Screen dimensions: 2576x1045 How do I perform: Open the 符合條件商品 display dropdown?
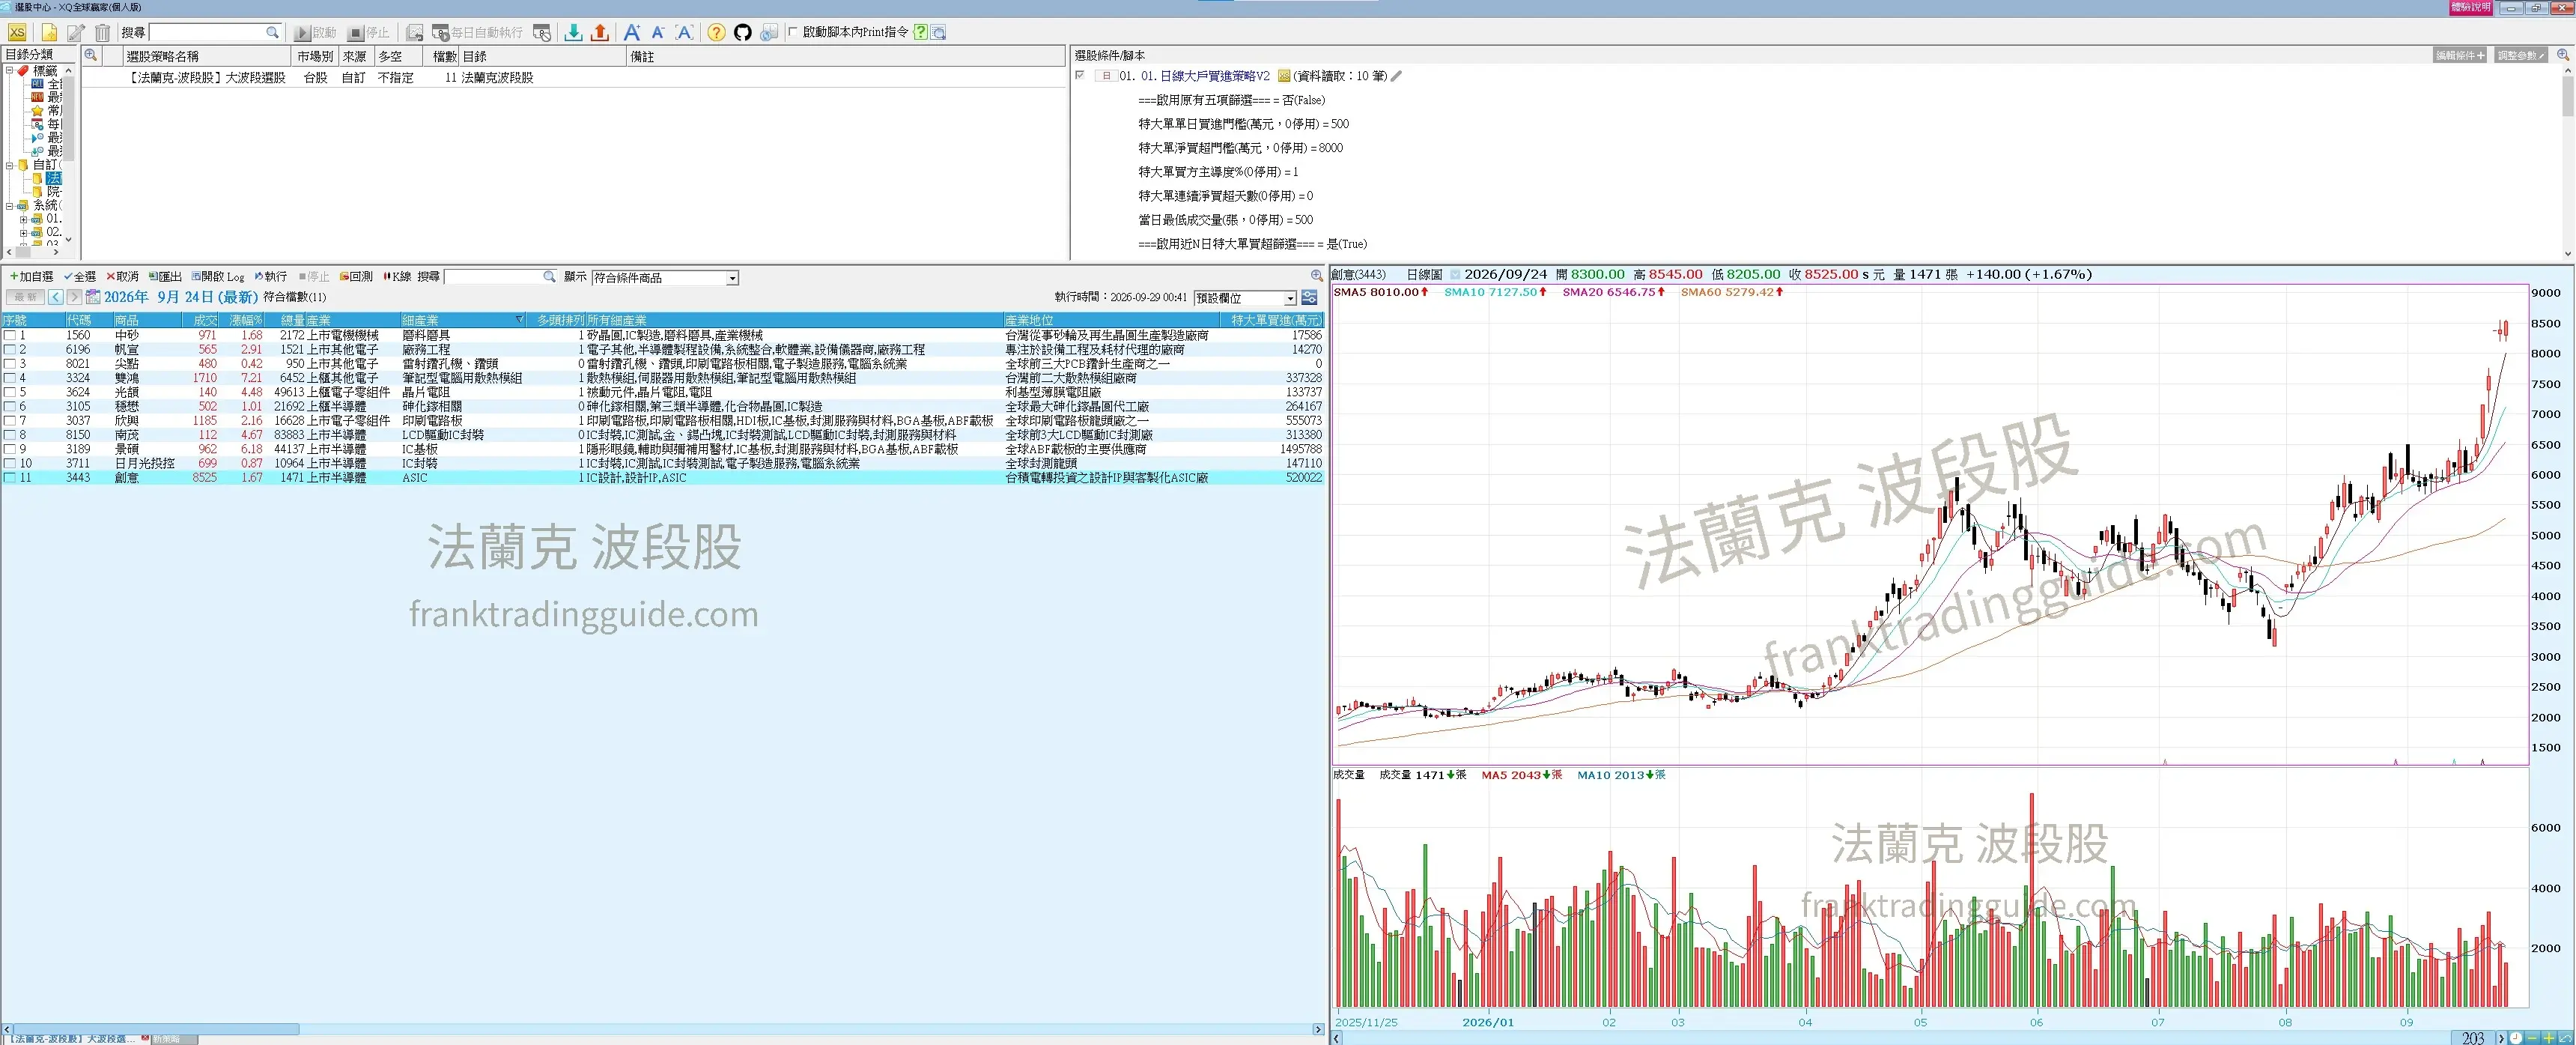(733, 278)
